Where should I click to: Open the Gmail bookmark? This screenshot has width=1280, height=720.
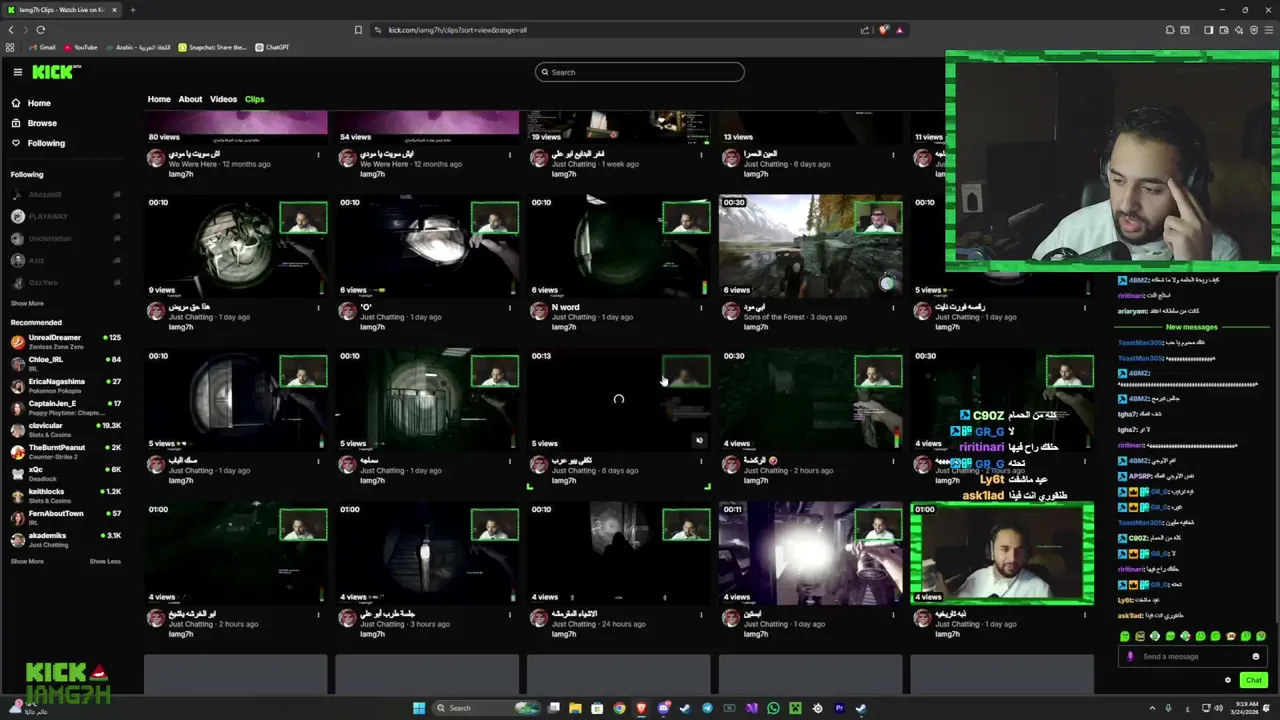point(41,47)
